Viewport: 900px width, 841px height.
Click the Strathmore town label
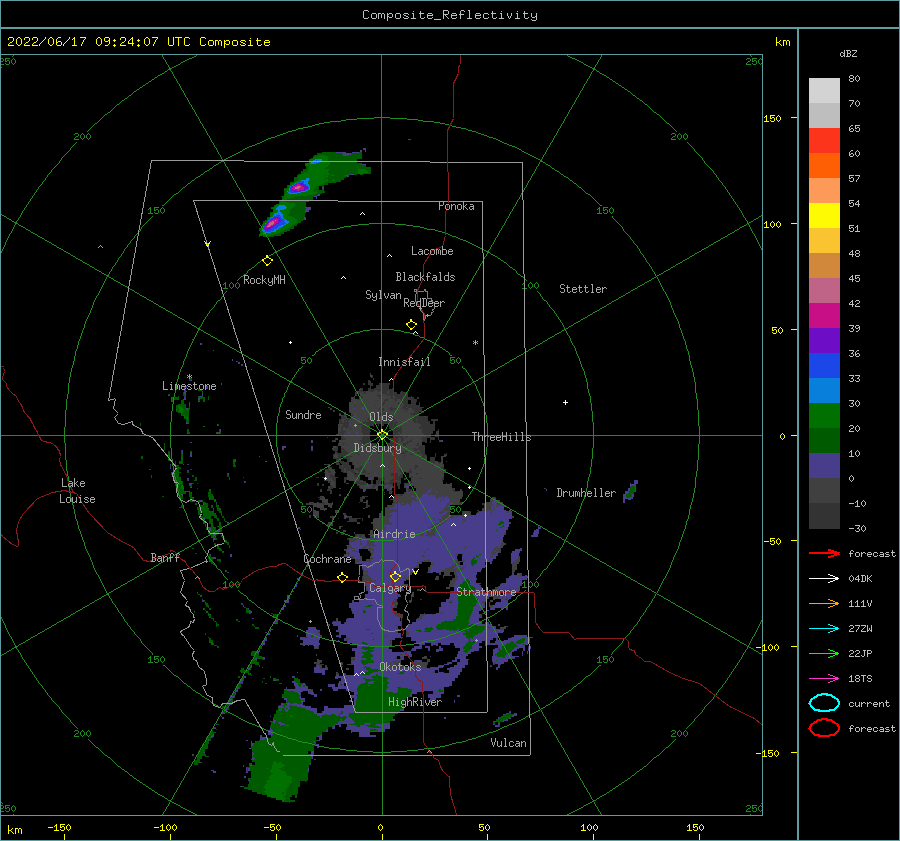486,592
